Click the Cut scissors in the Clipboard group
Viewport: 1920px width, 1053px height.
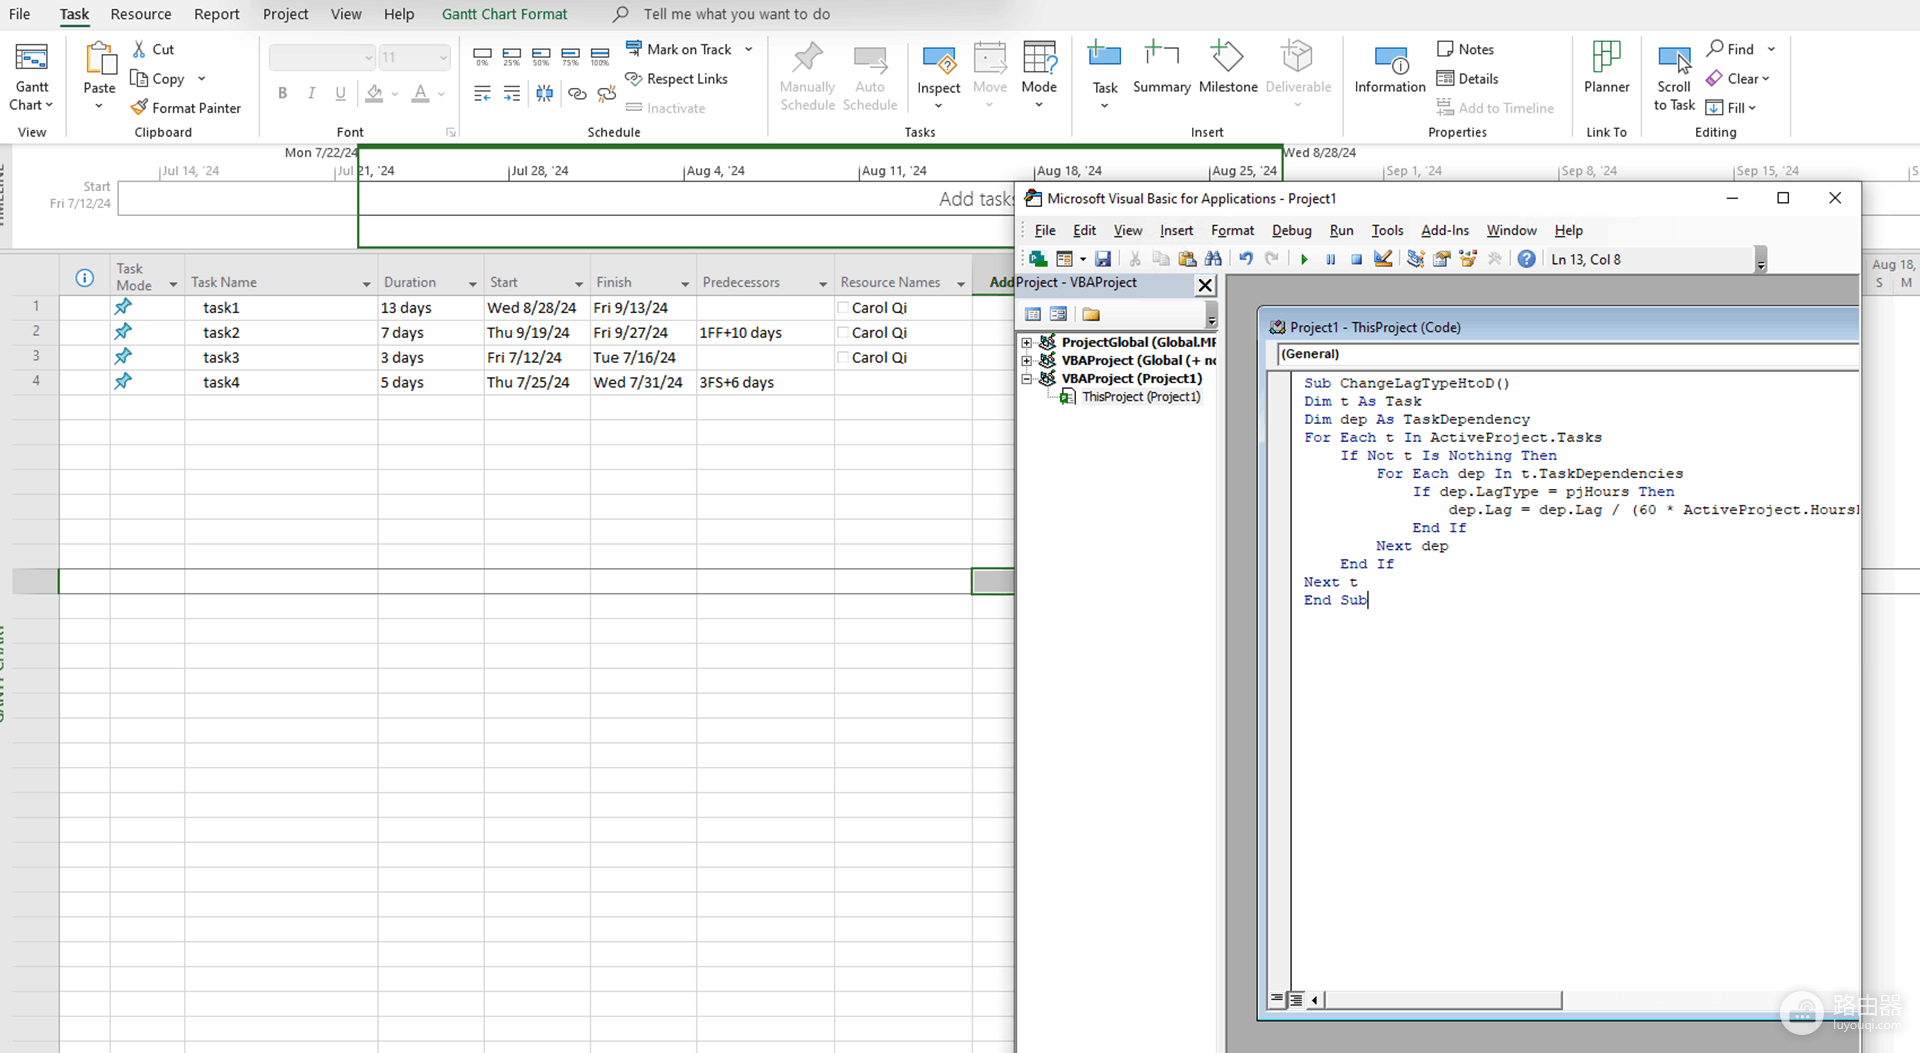pos(140,49)
